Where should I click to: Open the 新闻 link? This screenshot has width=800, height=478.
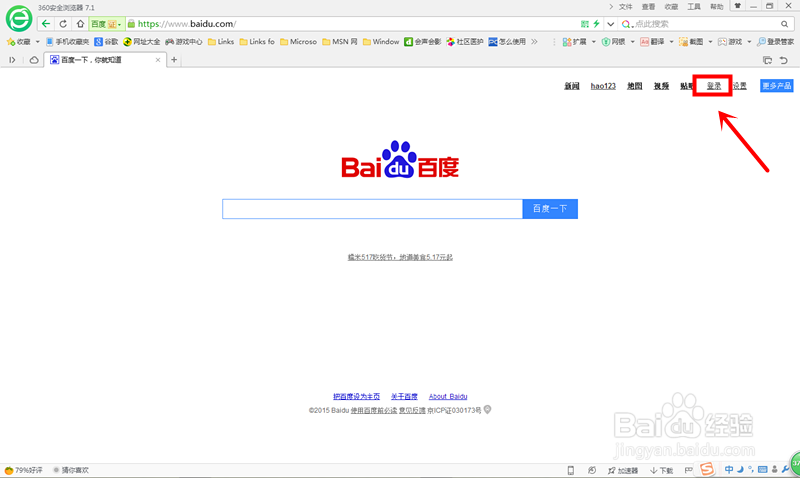point(571,86)
